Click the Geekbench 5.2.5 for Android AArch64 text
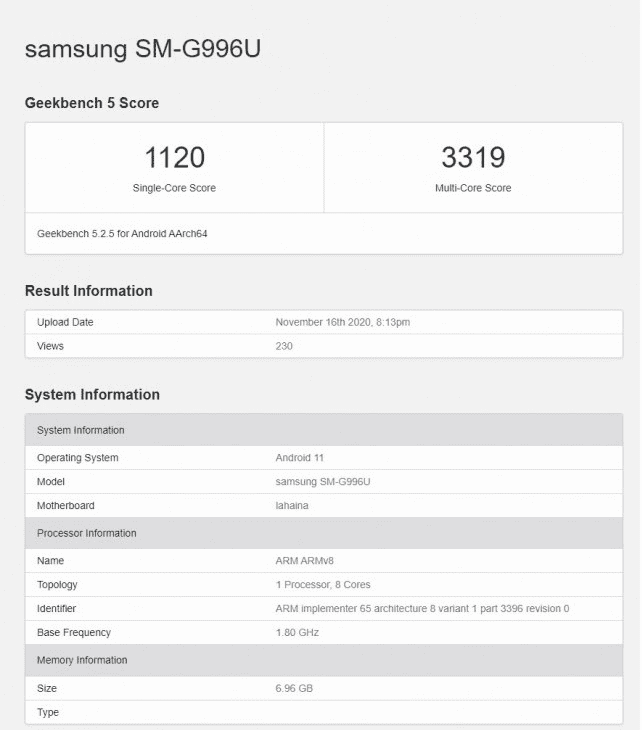Screen dimensions: 642x730 click(122, 233)
